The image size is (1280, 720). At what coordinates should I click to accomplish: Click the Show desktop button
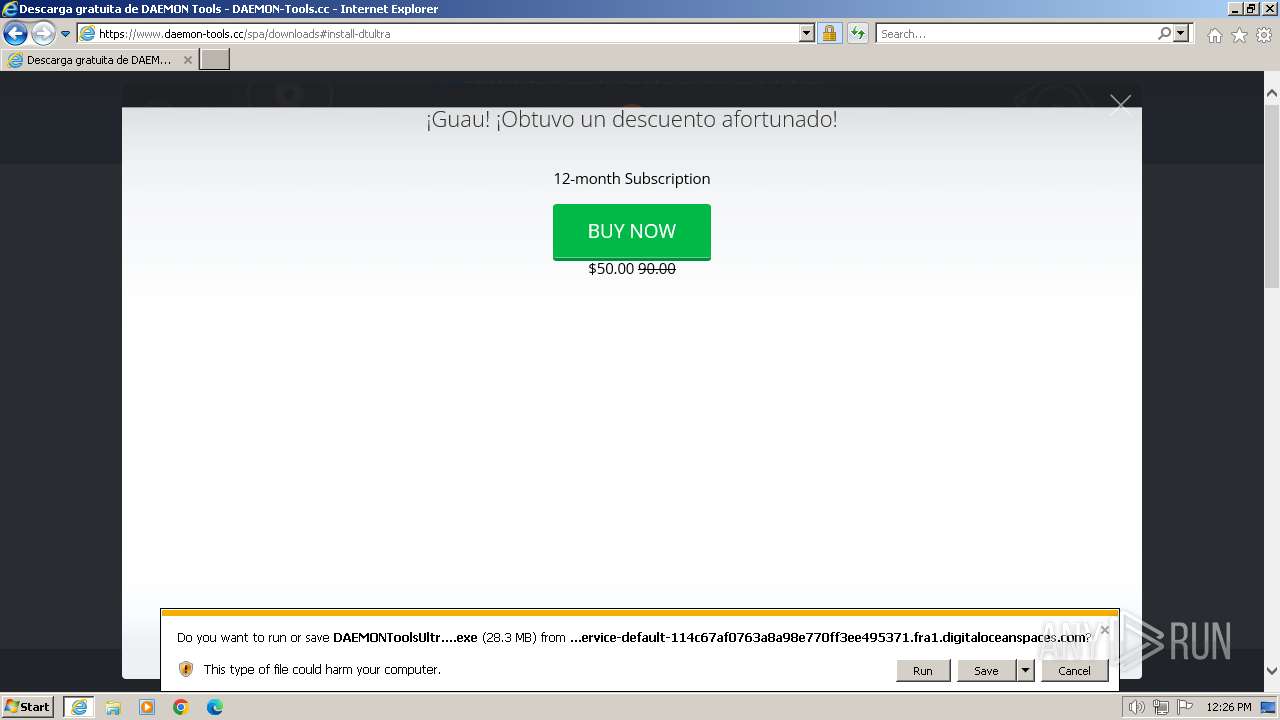click(x=1269, y=707)
